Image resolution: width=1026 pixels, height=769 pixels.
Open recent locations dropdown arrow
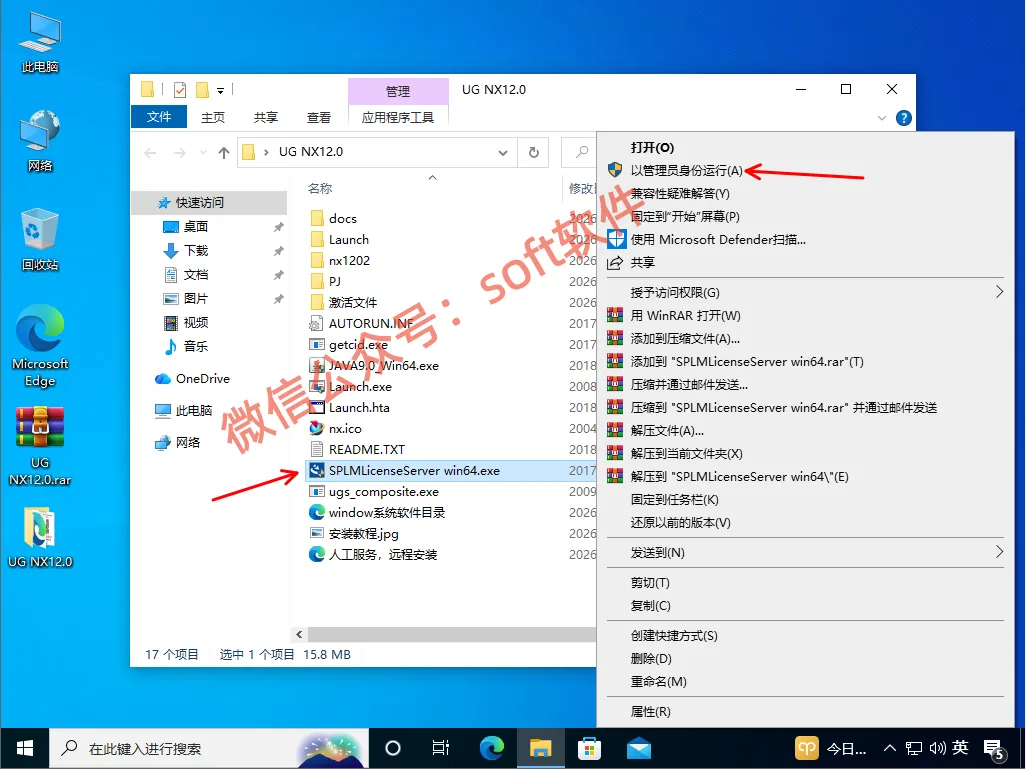tap(203, 152)
